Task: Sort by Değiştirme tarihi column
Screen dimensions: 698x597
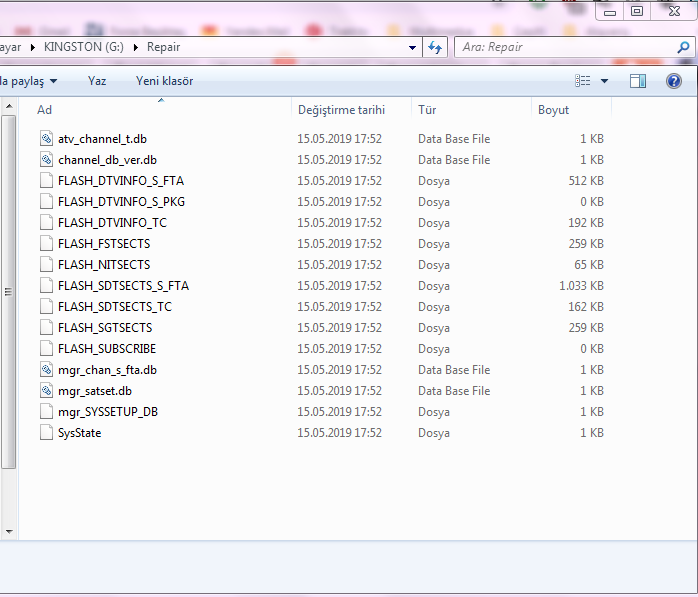Action: pos(351,110)
